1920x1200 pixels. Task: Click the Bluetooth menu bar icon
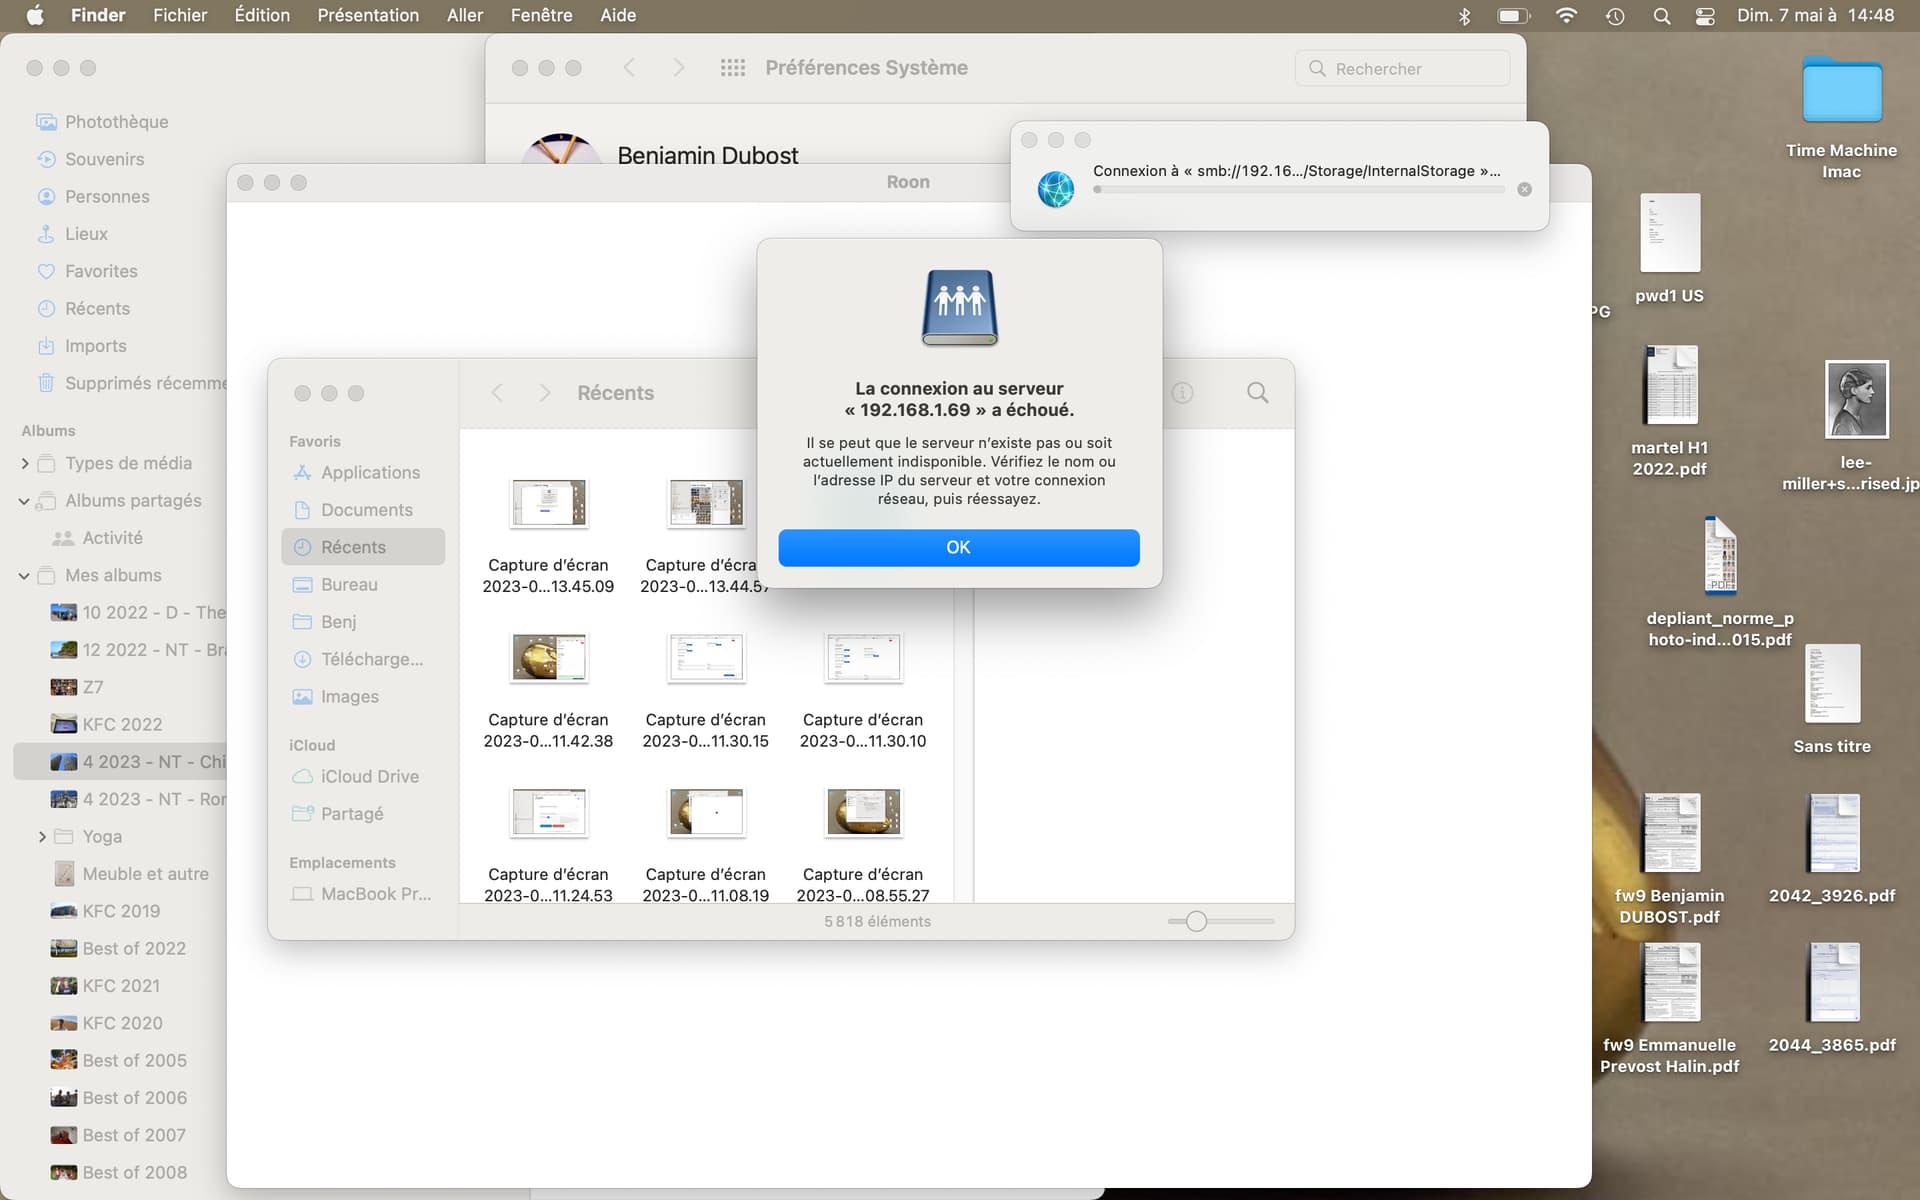point(1464,16)
